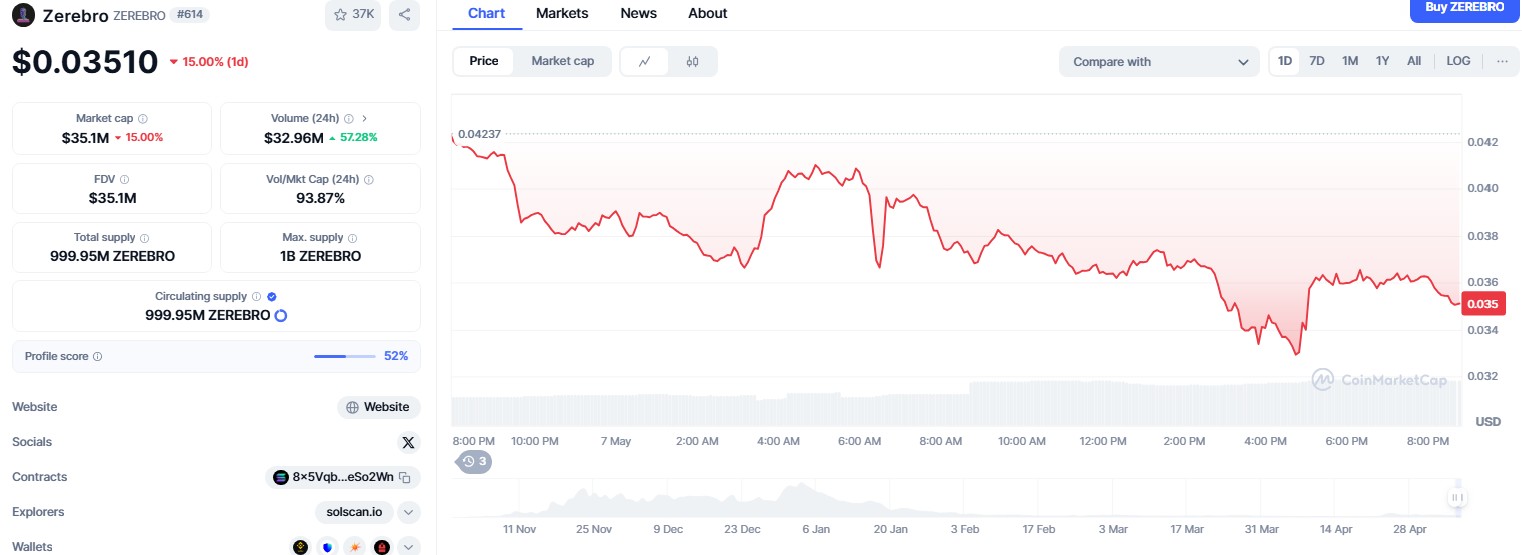
Task: Select the line chart view icon
Action: point(645,62)
